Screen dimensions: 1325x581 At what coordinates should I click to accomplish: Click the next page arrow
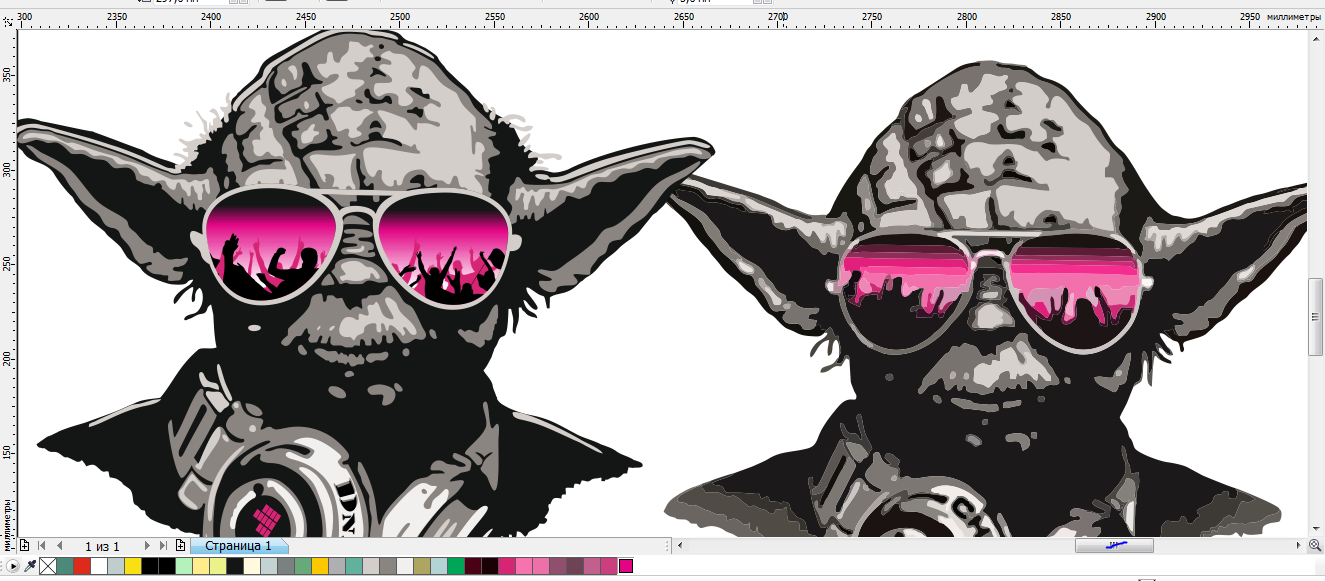click(148, 546)
